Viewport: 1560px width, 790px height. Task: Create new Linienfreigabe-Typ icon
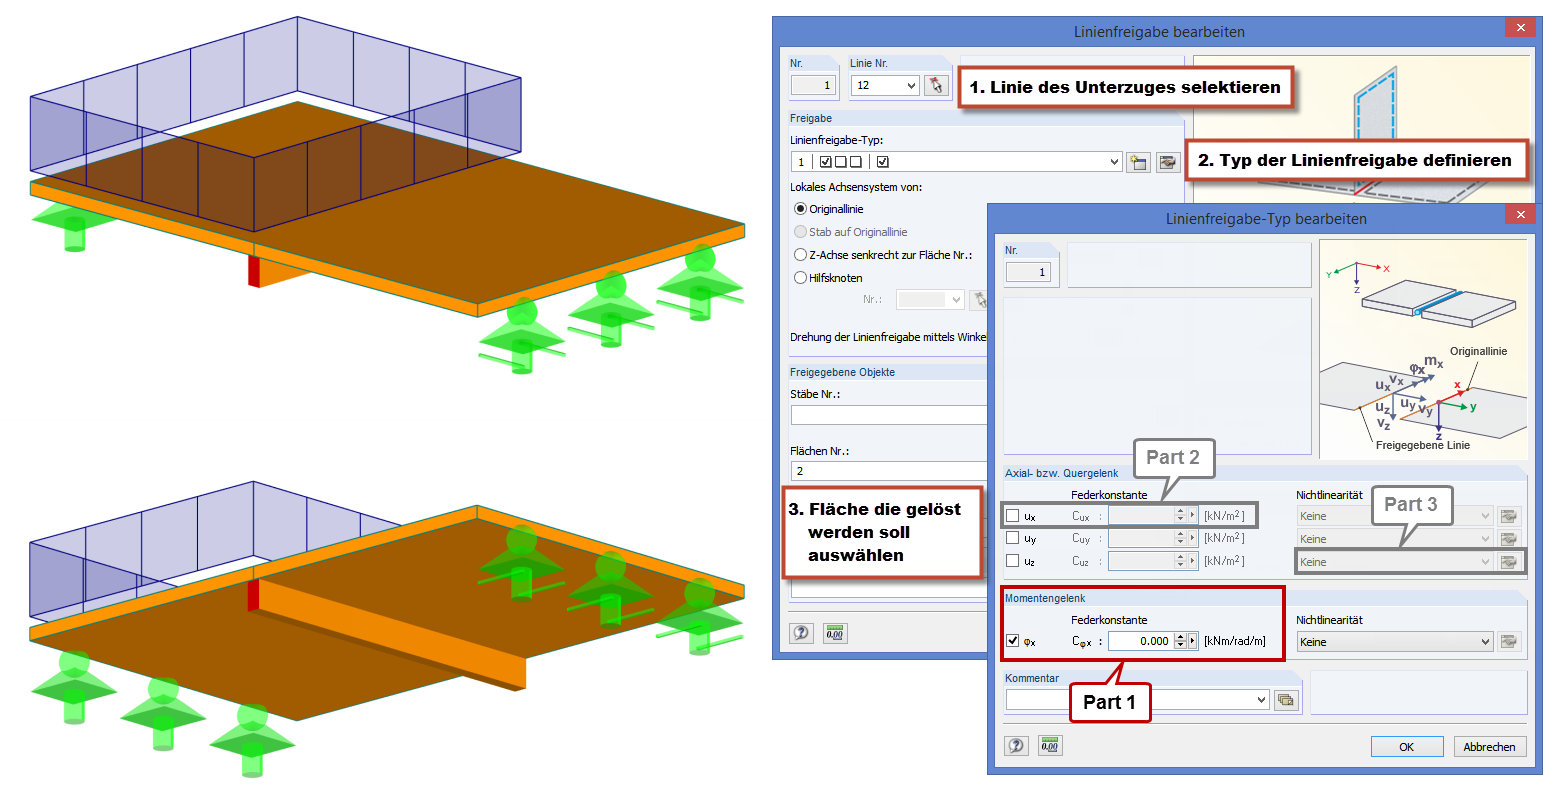tap(1138, 162)
